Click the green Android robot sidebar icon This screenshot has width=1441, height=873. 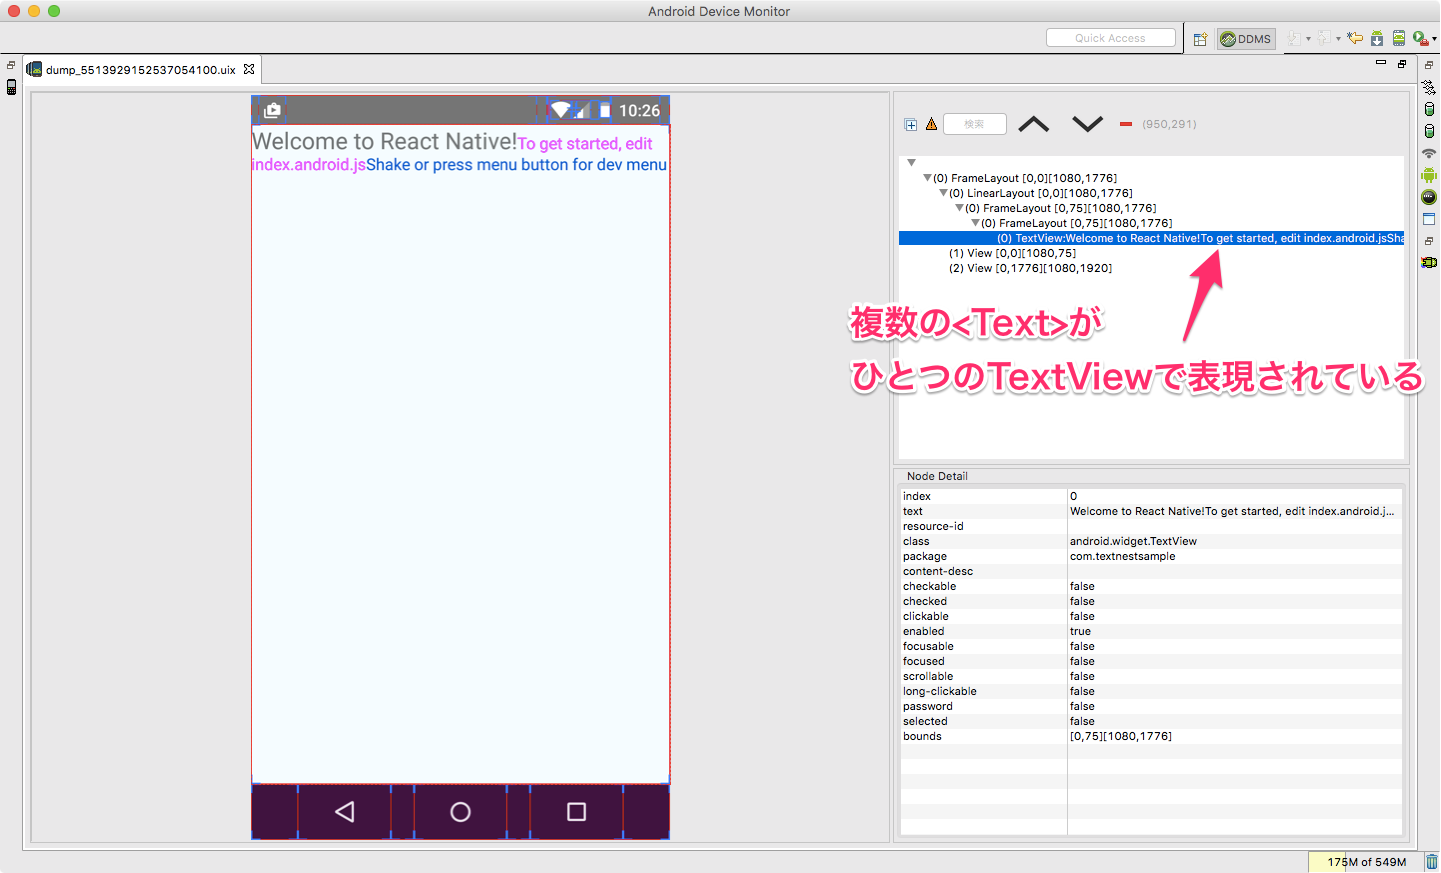click(x=1429, y=175)
